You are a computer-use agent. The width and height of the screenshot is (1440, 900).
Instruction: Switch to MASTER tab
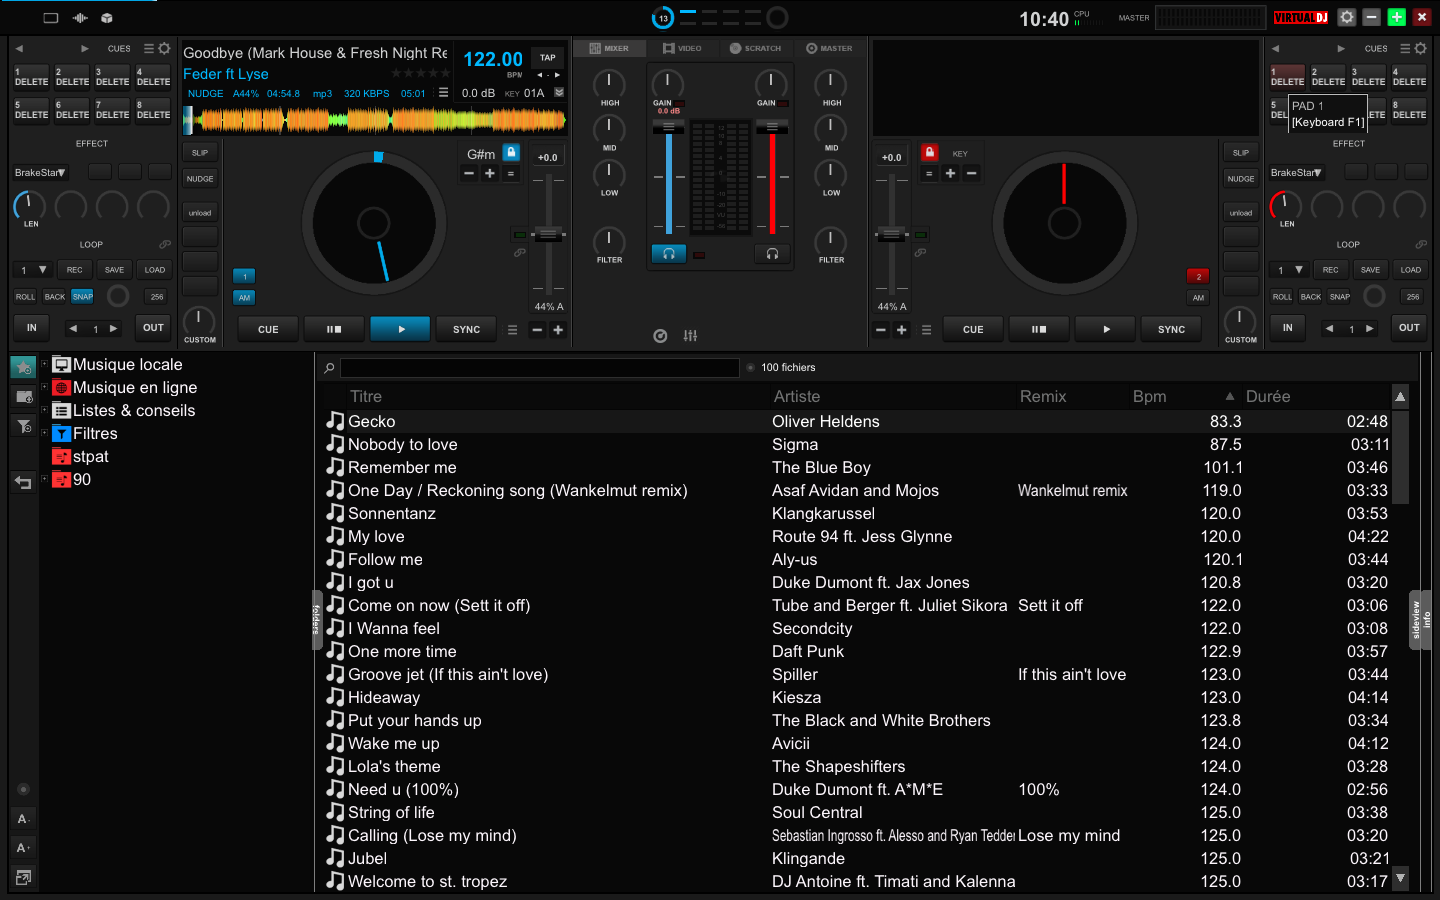pos(829,48)
